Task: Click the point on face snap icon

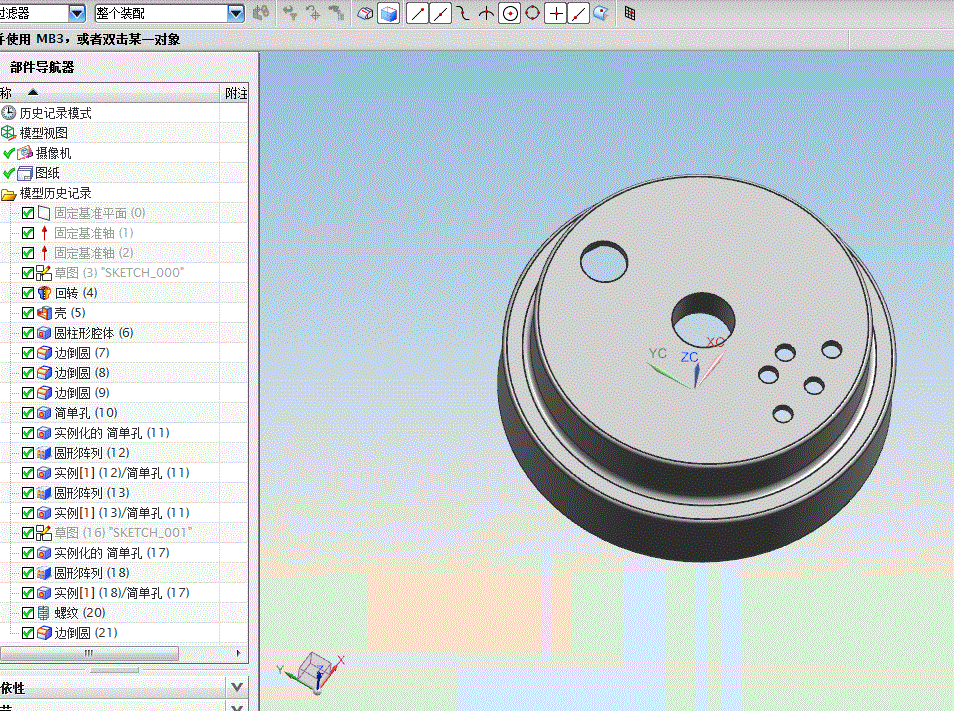Action: tap(601, 13)
